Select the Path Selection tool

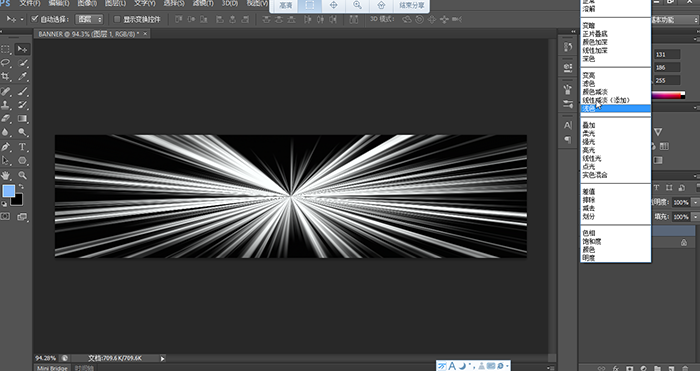(6, 160)
